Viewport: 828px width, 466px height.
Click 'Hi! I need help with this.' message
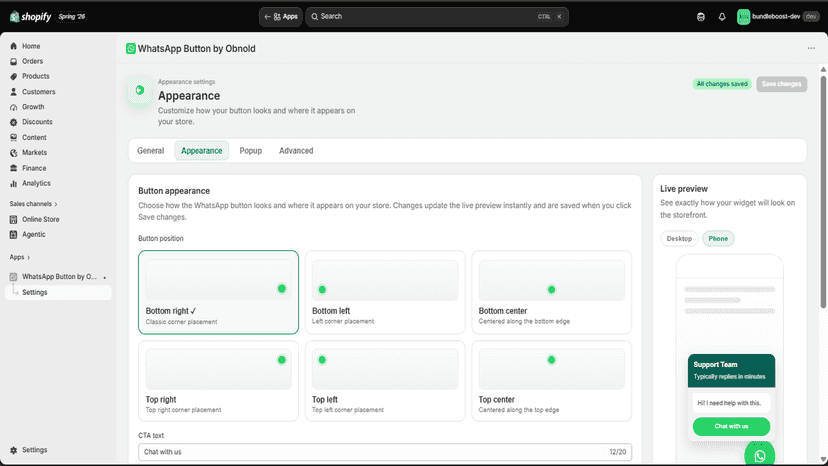tap(729, 403)
